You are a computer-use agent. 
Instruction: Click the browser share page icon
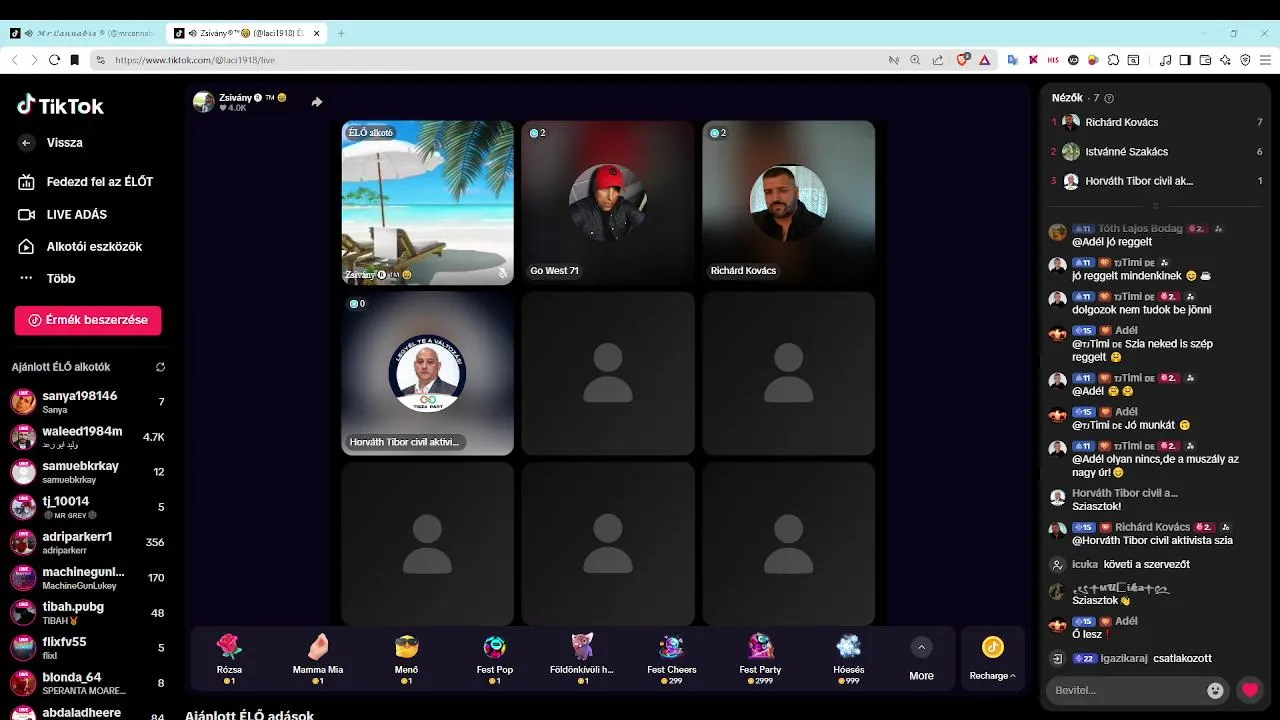pos(937,60)
